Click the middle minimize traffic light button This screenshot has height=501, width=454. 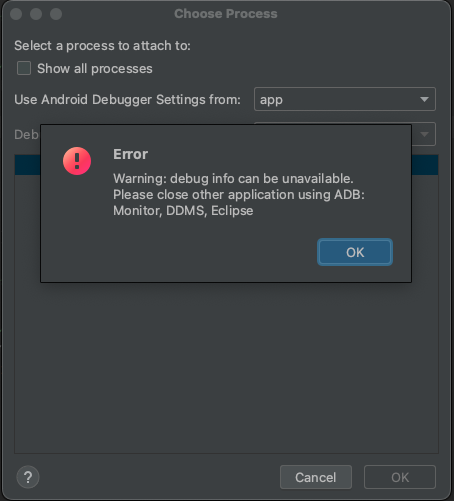click(36, 14)
